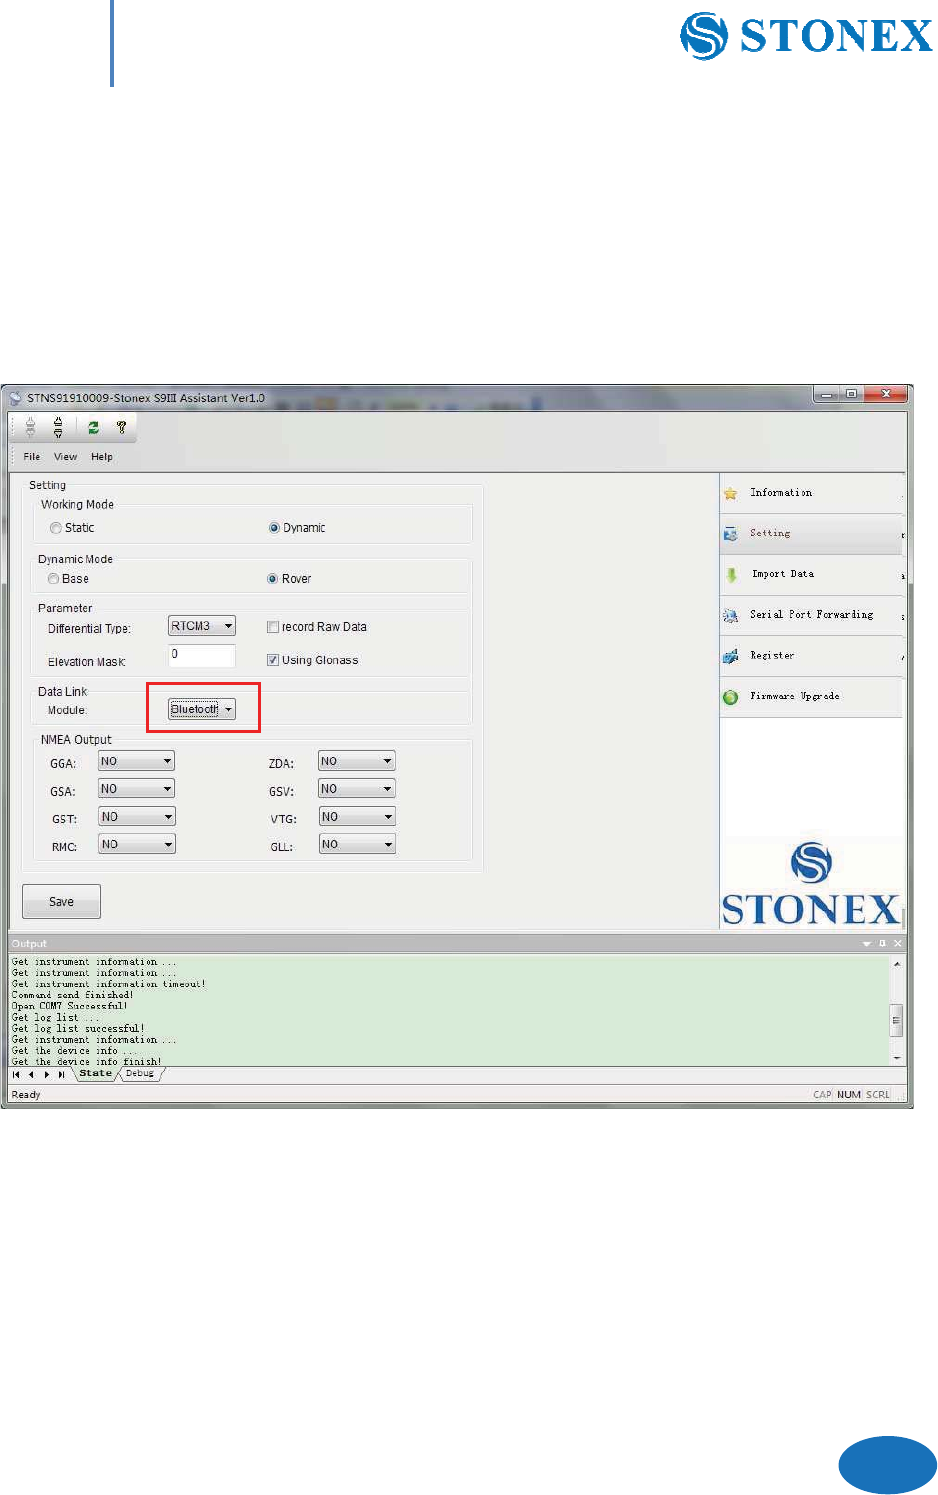Open GSA output dropdown
This screenshot has width=938, height=1495.
tap(137, 789)
